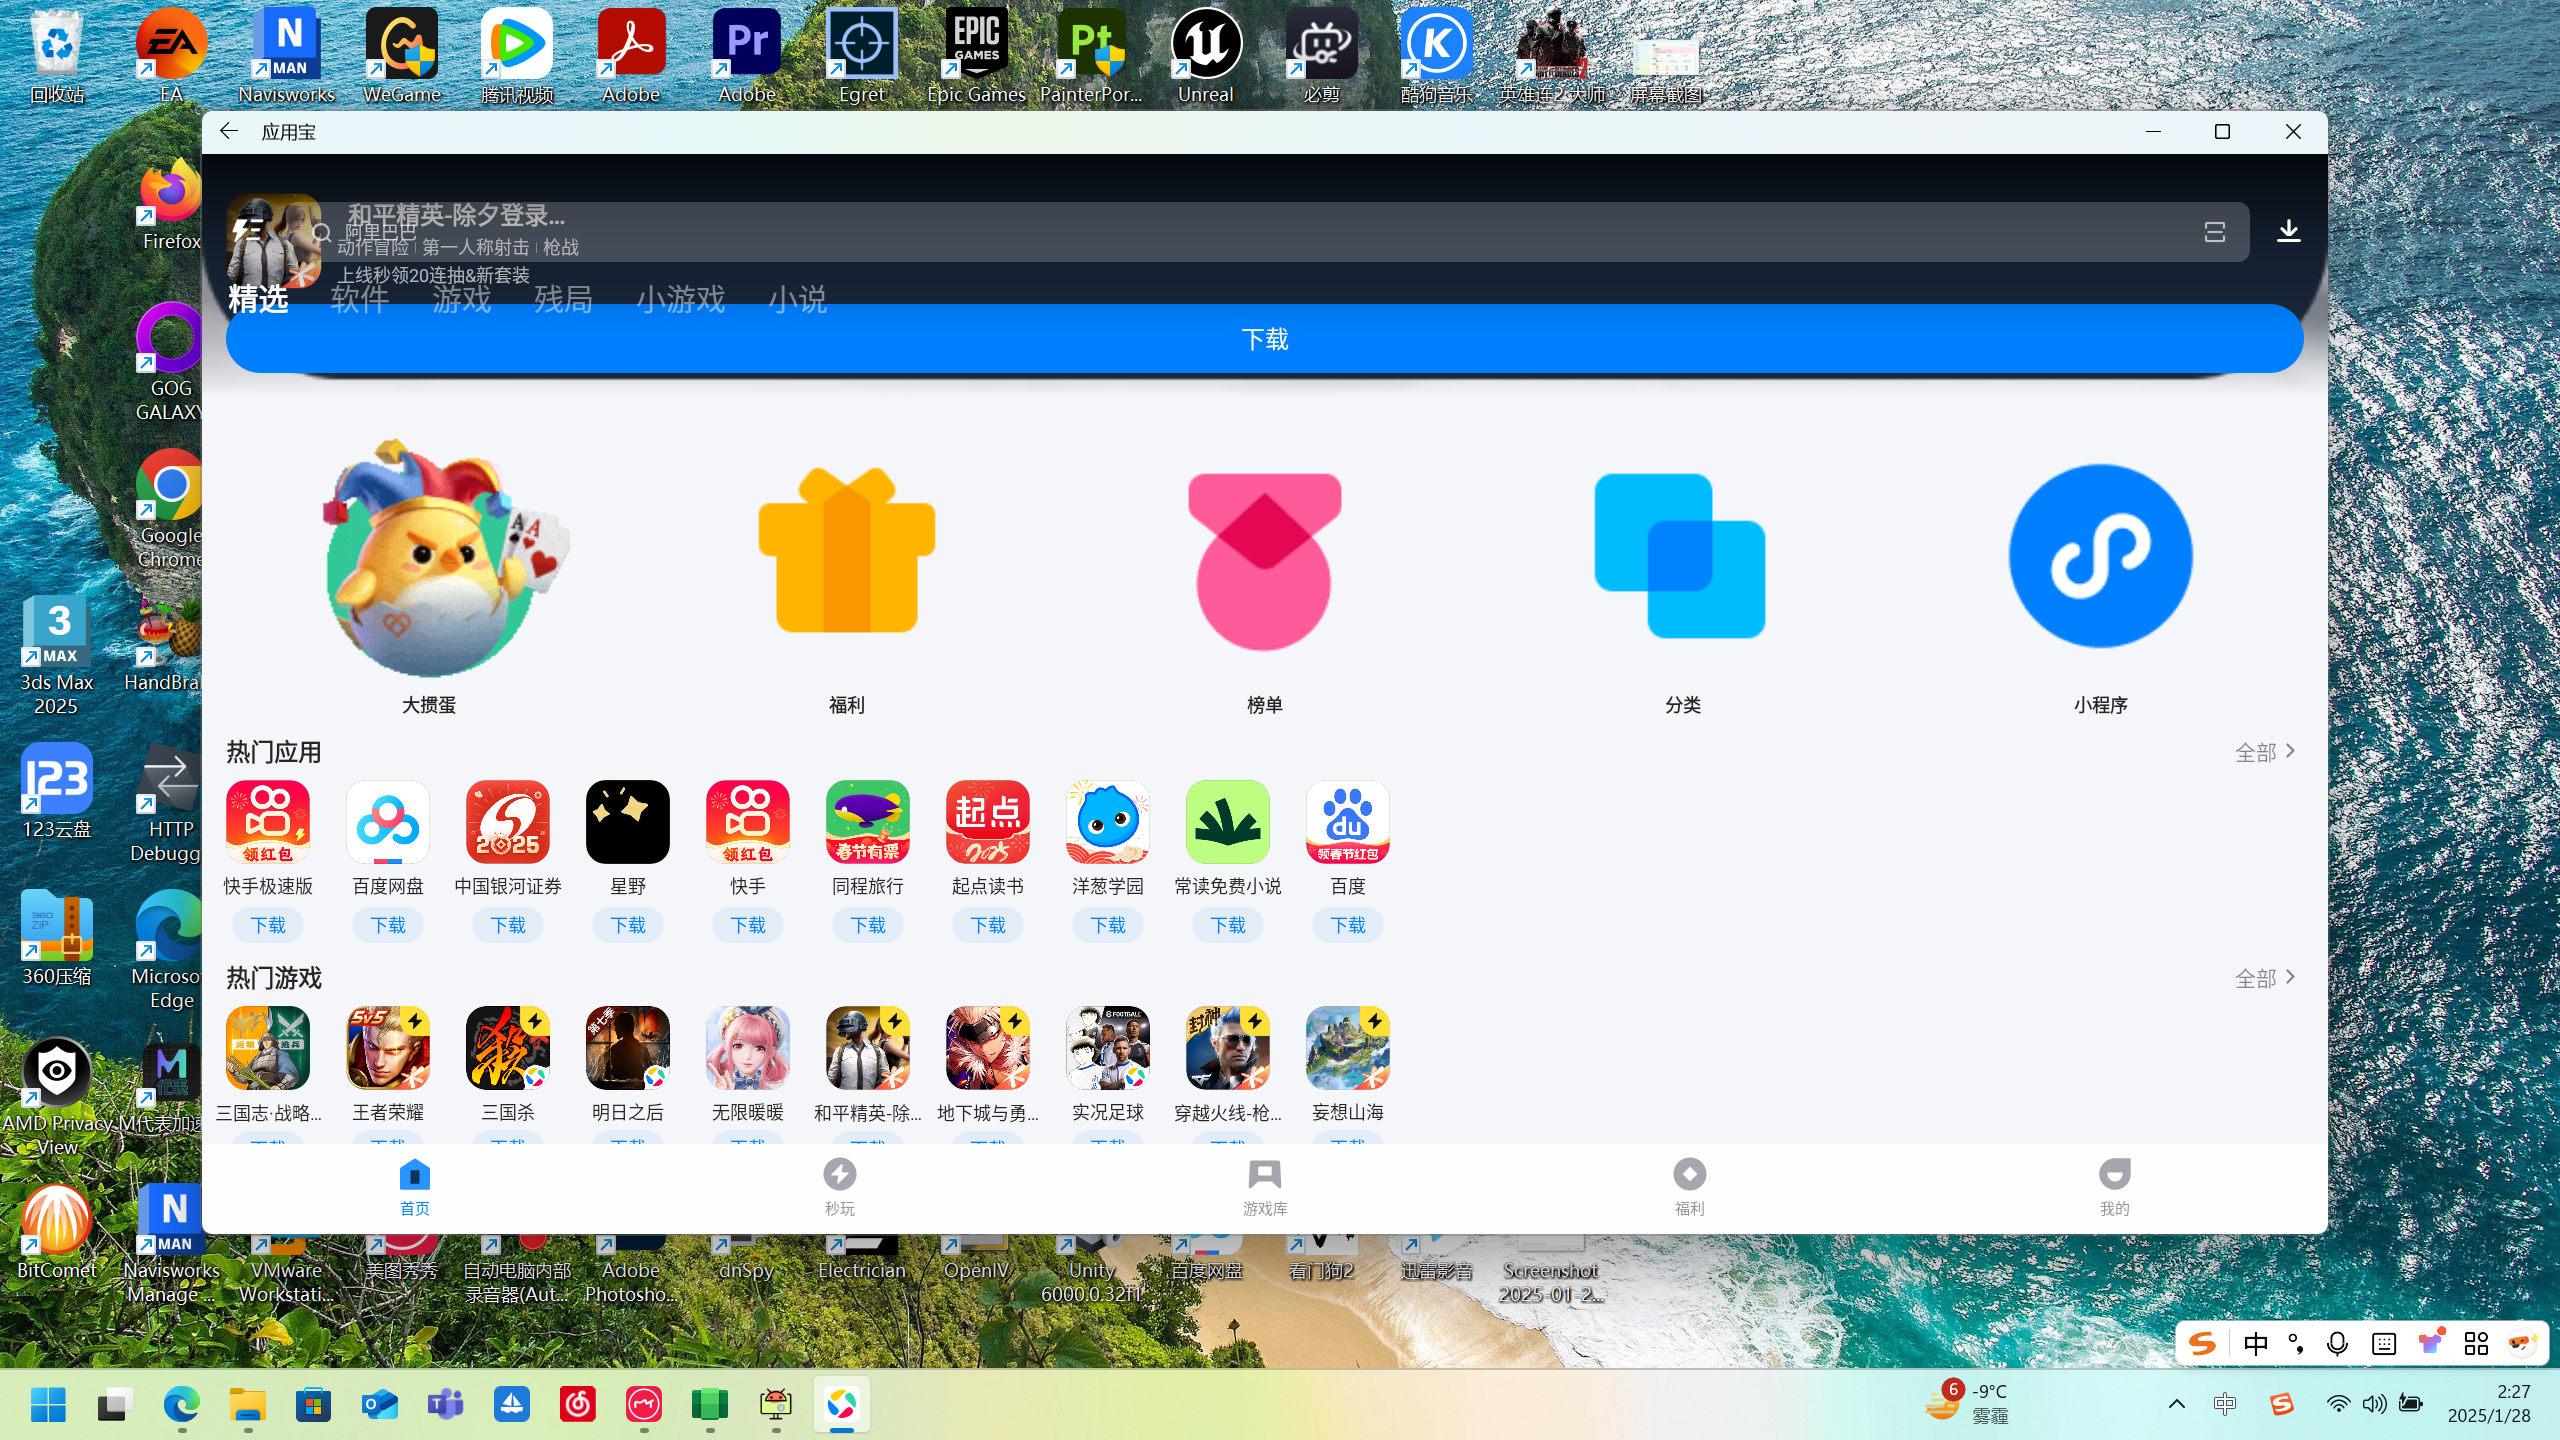Go back using the title bar arrow

point(229,132)
